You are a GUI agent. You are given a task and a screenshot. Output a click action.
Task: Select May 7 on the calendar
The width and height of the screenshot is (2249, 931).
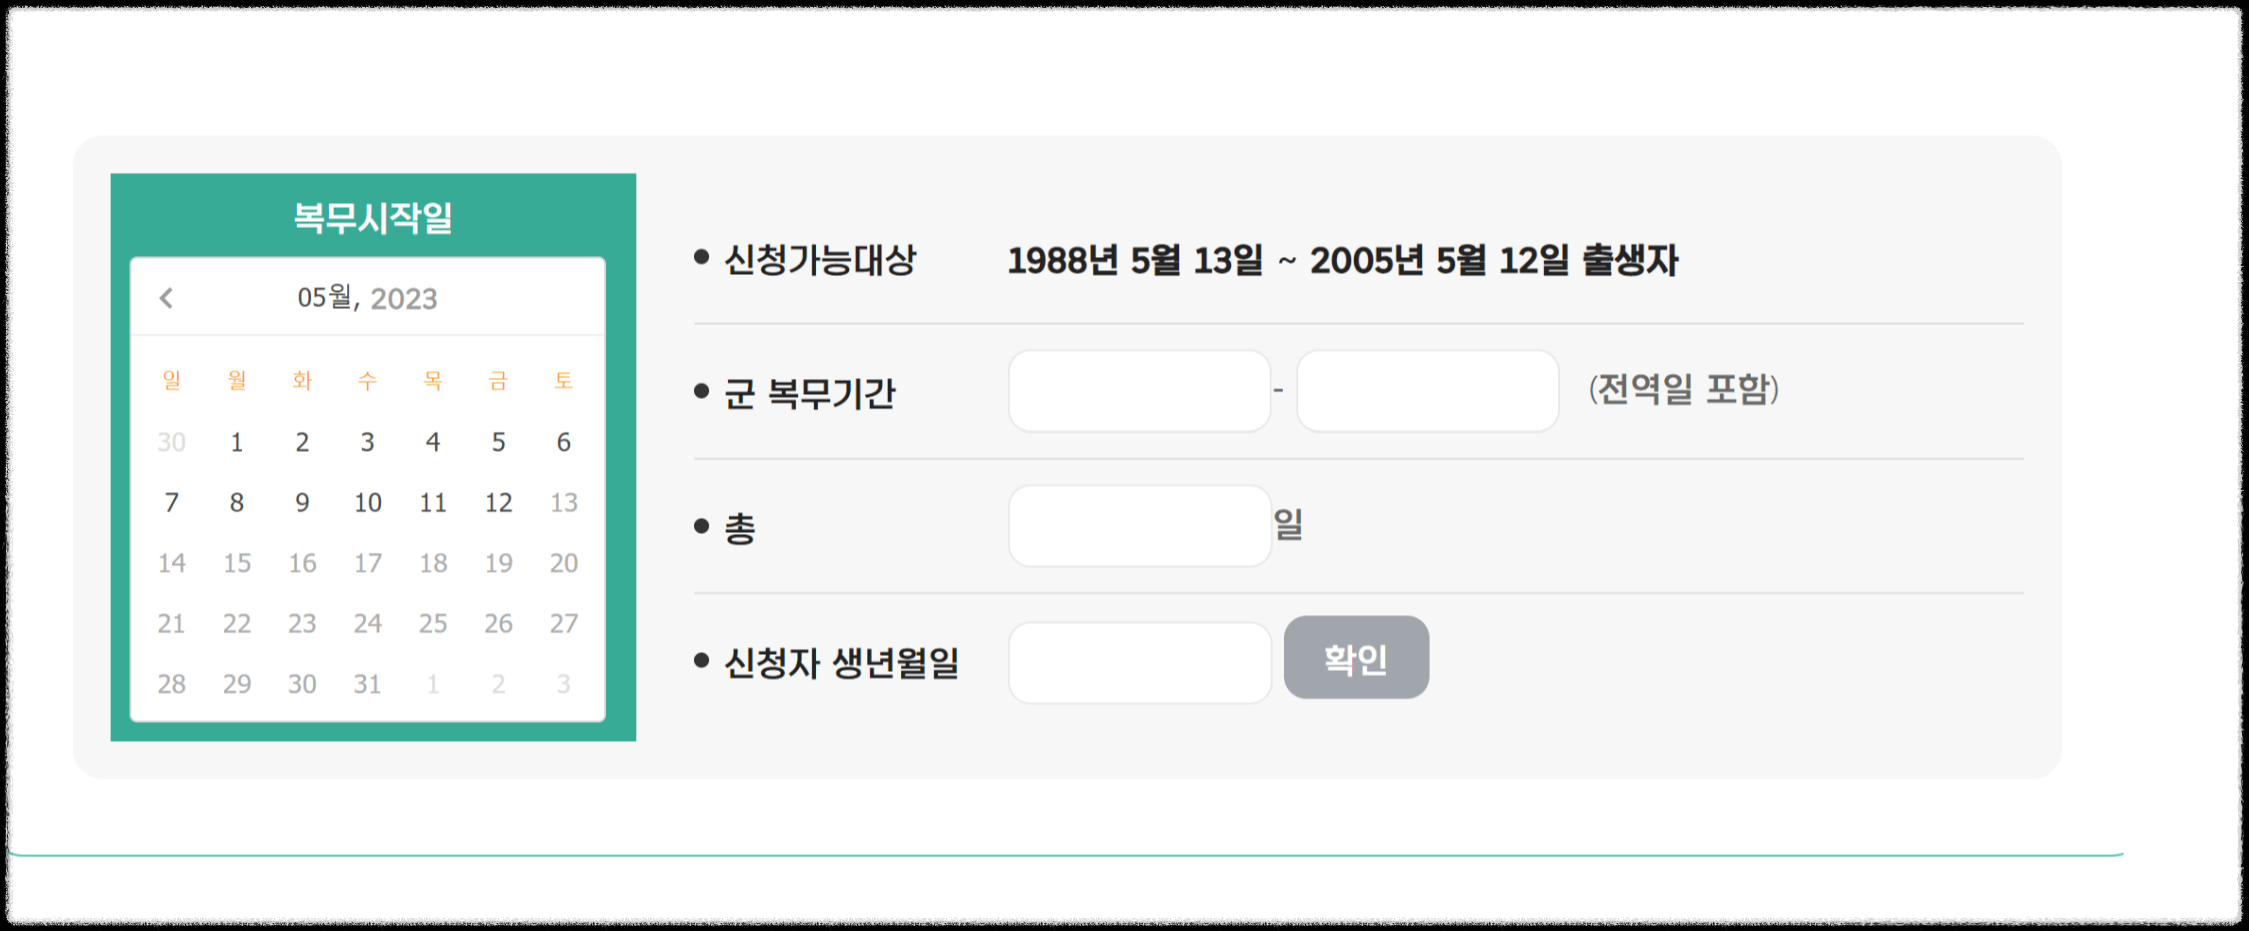pos(171,503)
